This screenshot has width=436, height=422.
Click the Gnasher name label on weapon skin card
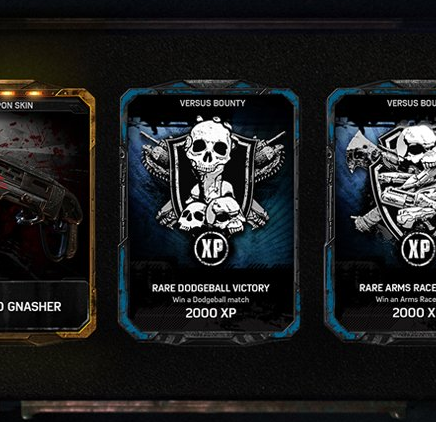coord(31,307)
